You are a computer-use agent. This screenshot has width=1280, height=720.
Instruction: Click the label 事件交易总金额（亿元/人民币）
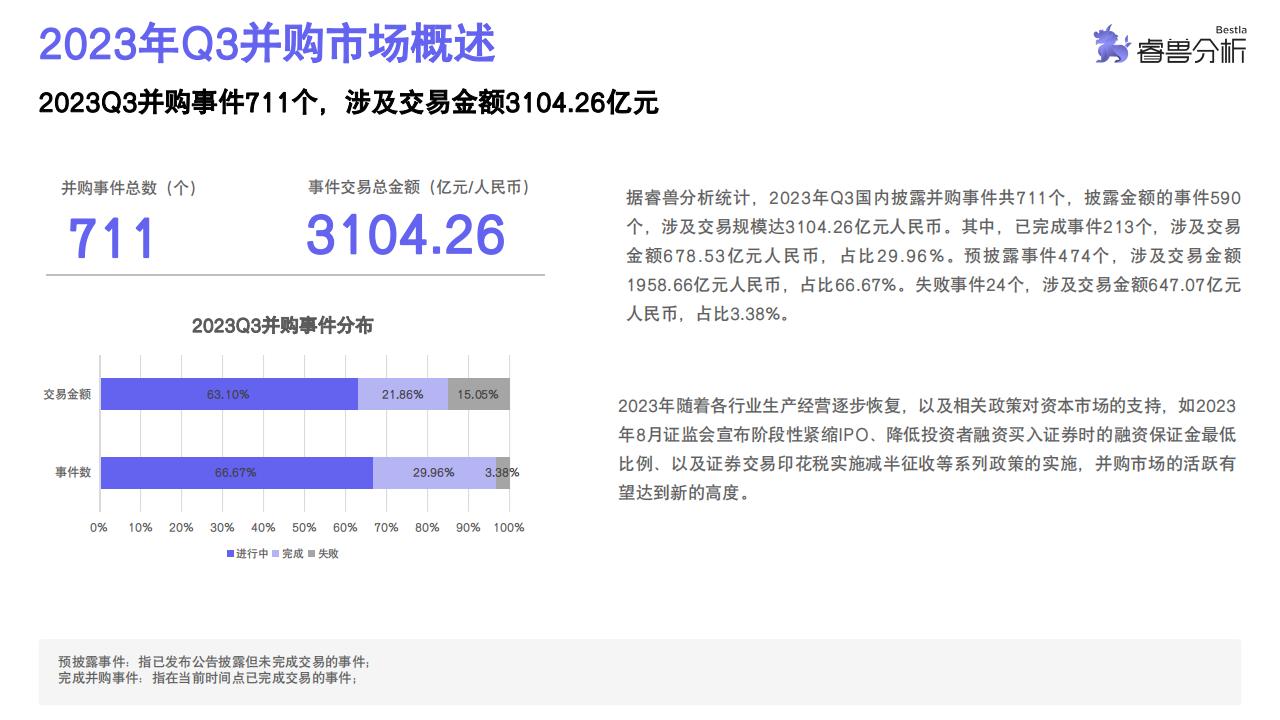pyautogui.click(x=419, y=187)
